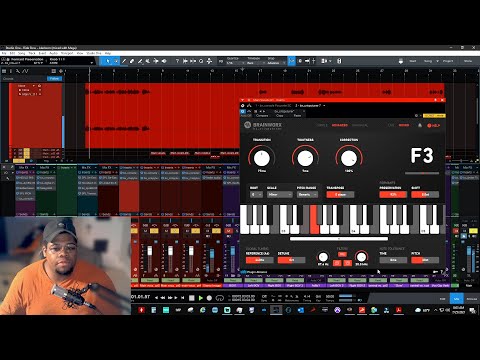This screenshot has height=360, width=480.
Task: Click the Transition knob
Action: coord(262,158)
